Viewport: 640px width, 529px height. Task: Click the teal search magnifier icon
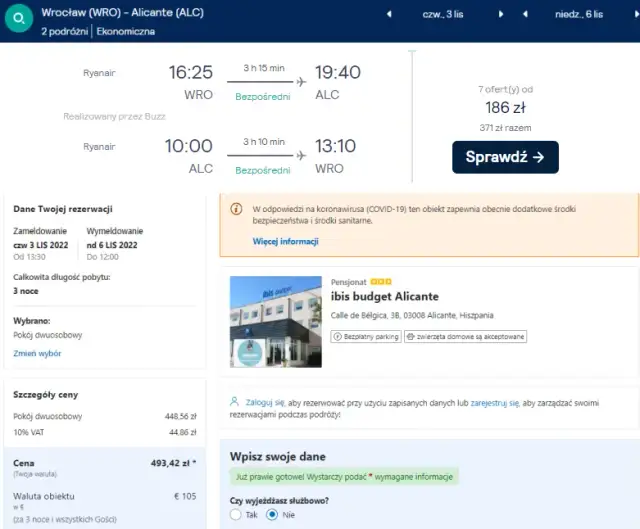19,18
